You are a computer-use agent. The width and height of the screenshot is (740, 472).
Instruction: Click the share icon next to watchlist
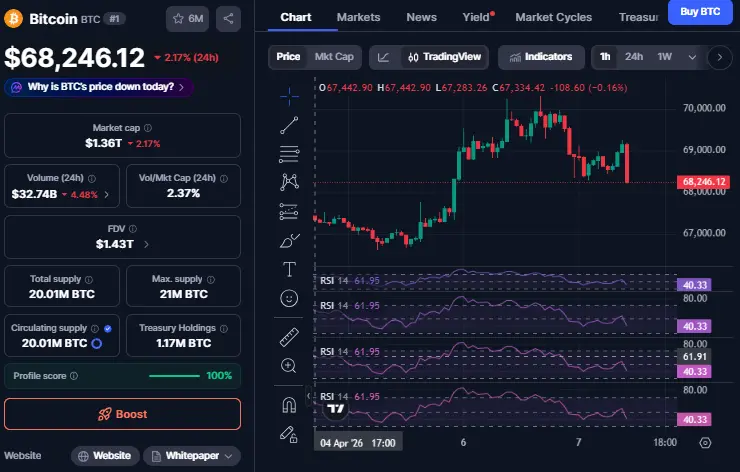pos(228,18)
